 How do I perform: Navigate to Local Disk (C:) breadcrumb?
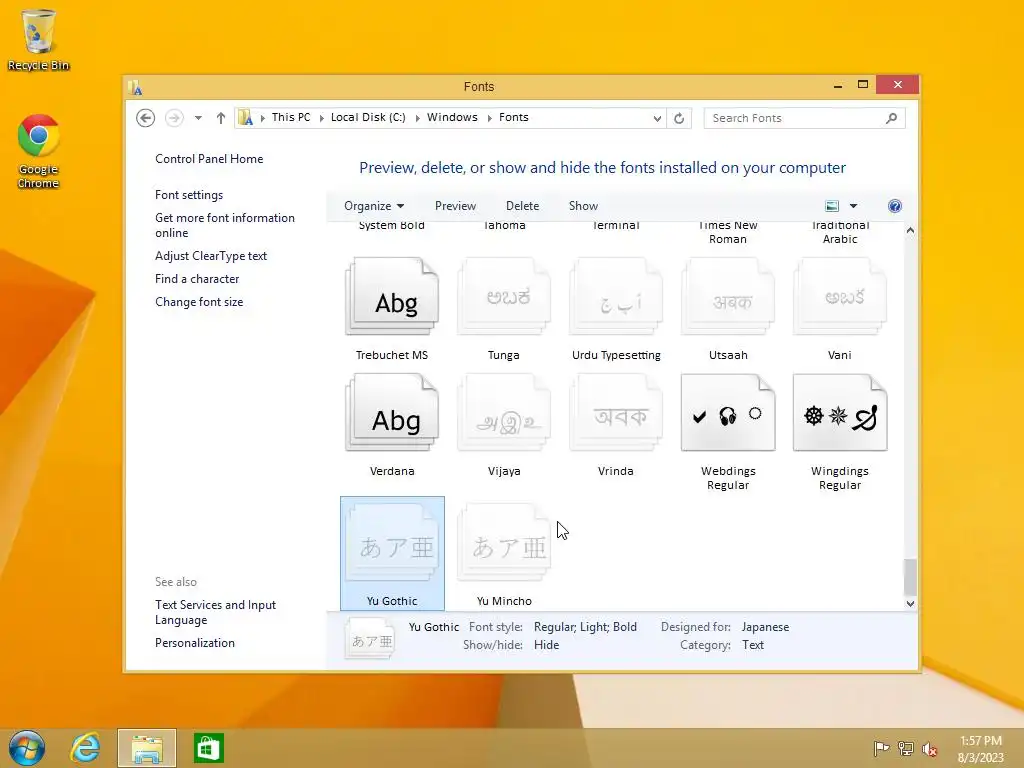(x=368, y=118)
